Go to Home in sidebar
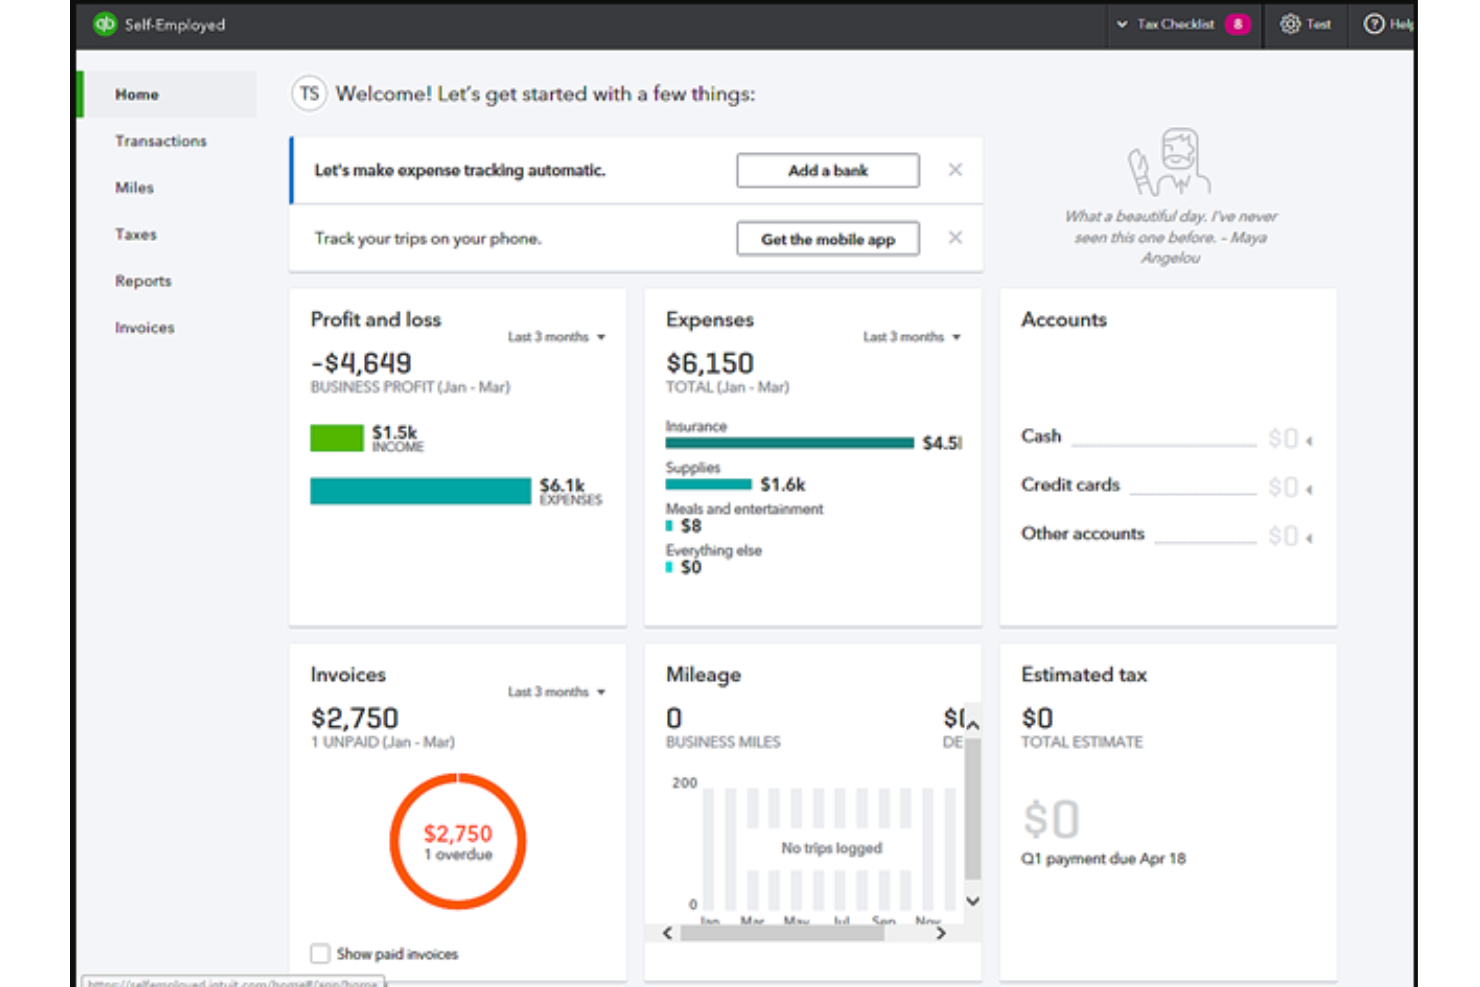Viewport: 1480px width, 987px height. (167, 94)
